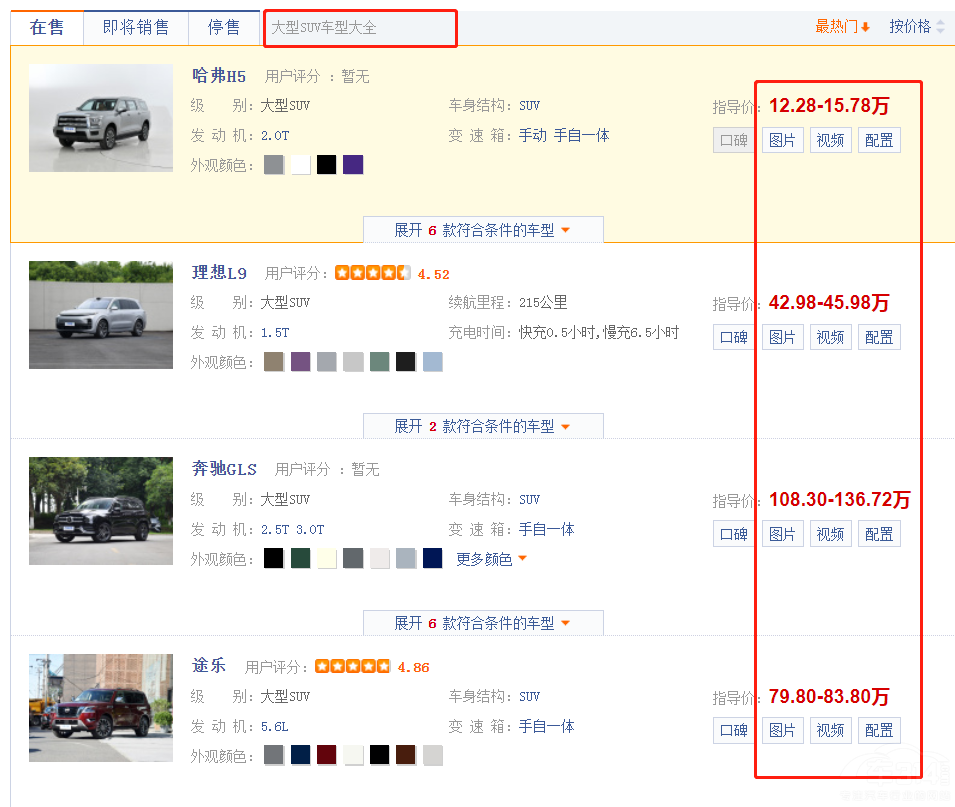955x807 pixels.
Task: Switch to the 在售 tab
Action: (x=47, y=27)
